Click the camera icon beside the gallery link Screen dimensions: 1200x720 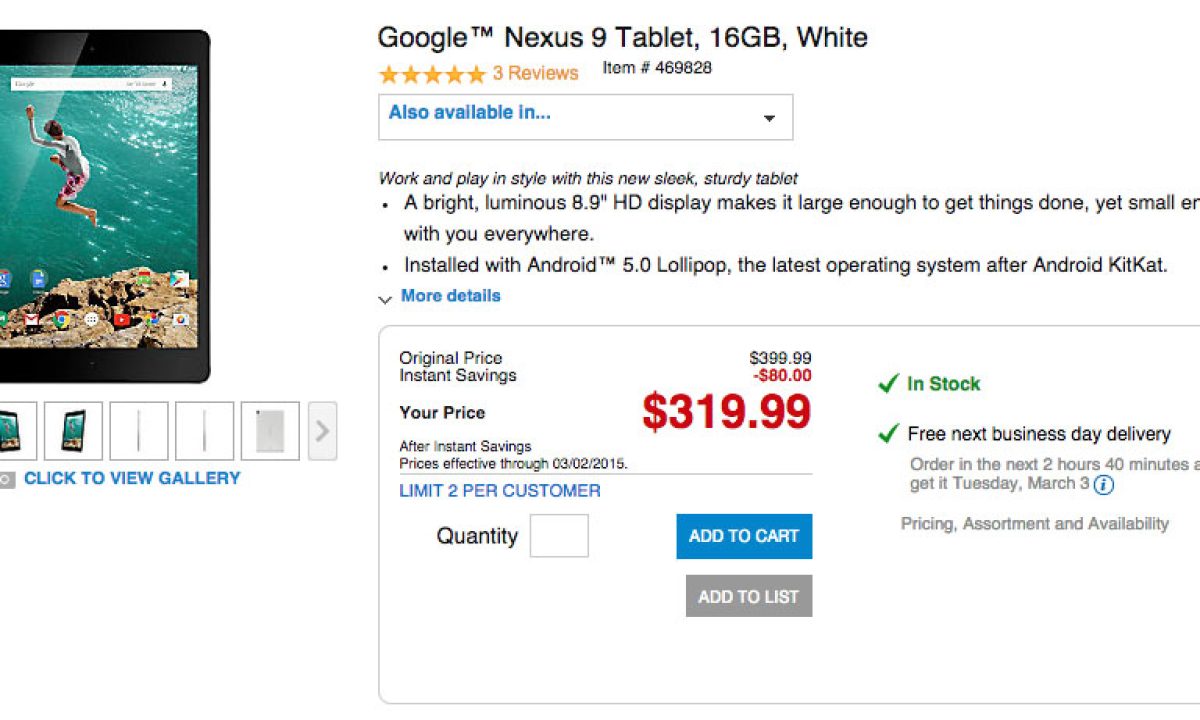(7, 479)
